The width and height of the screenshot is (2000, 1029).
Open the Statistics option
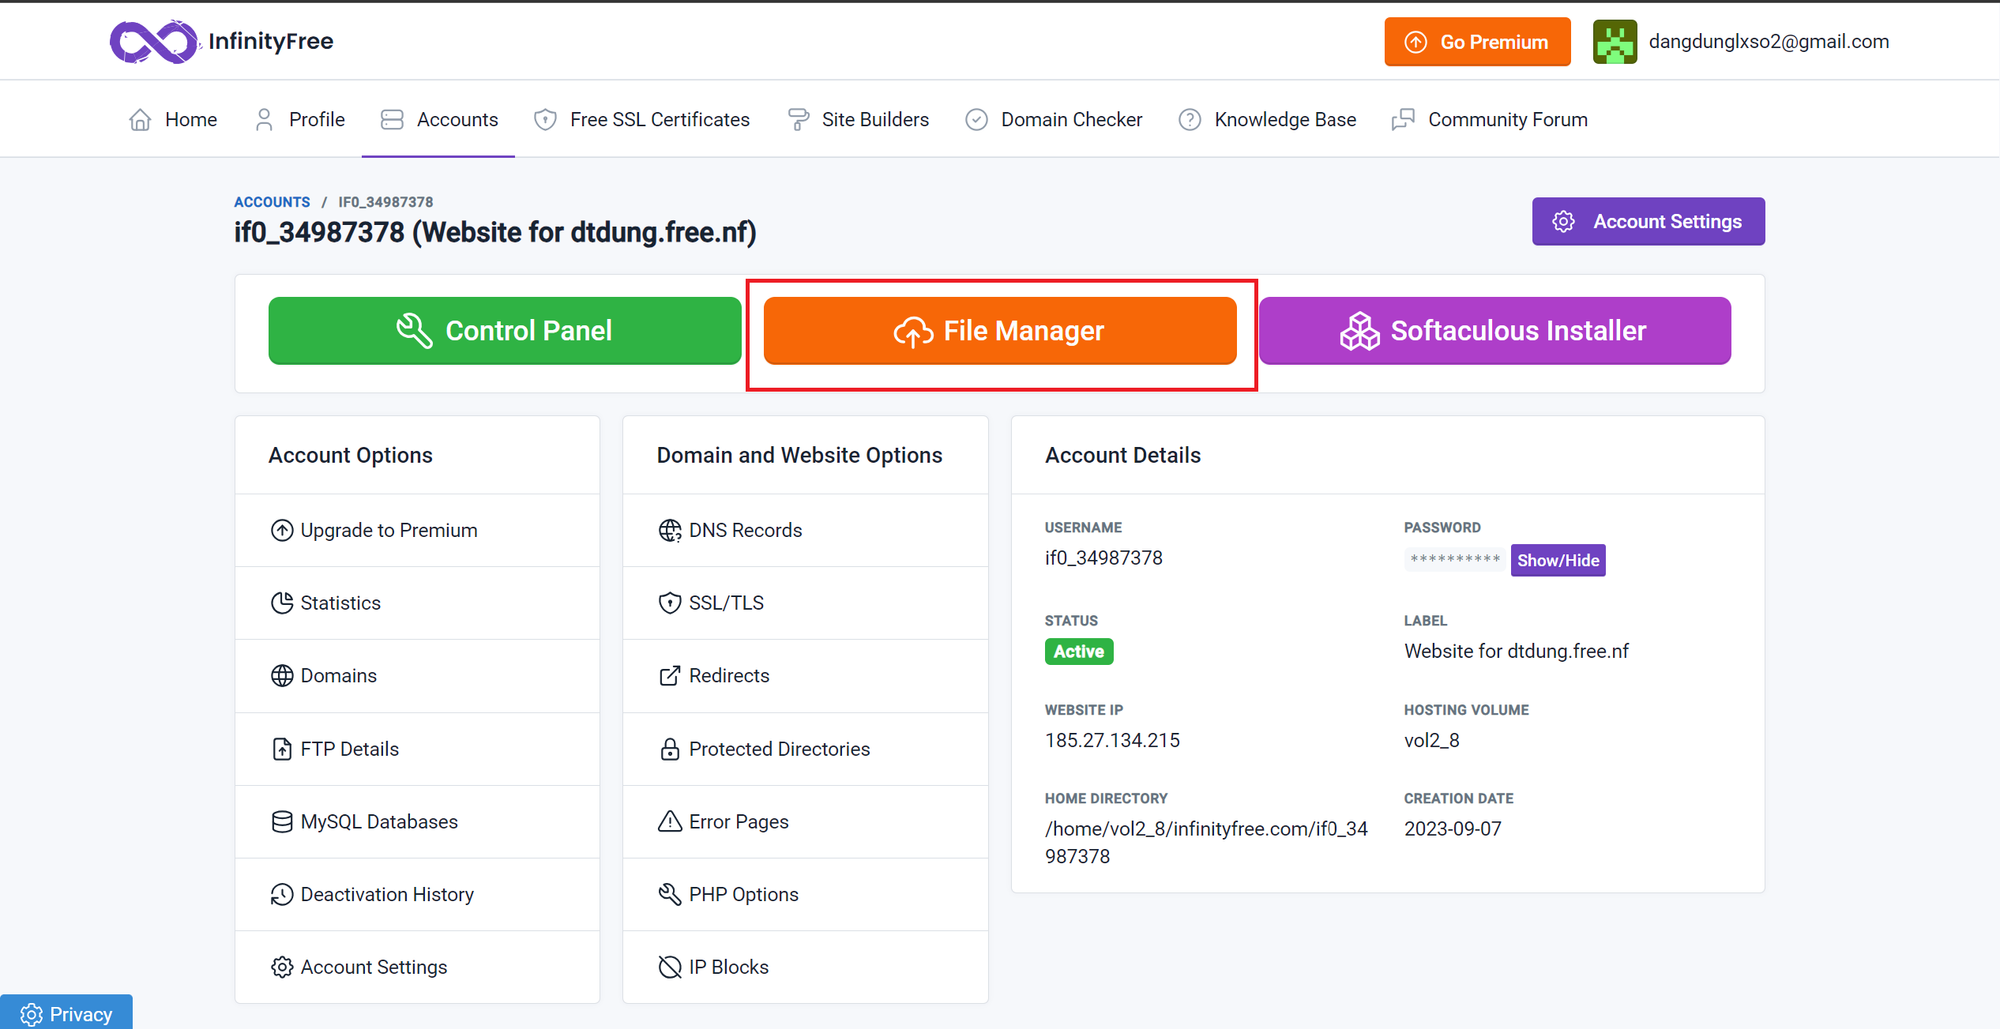click(417, 603)
